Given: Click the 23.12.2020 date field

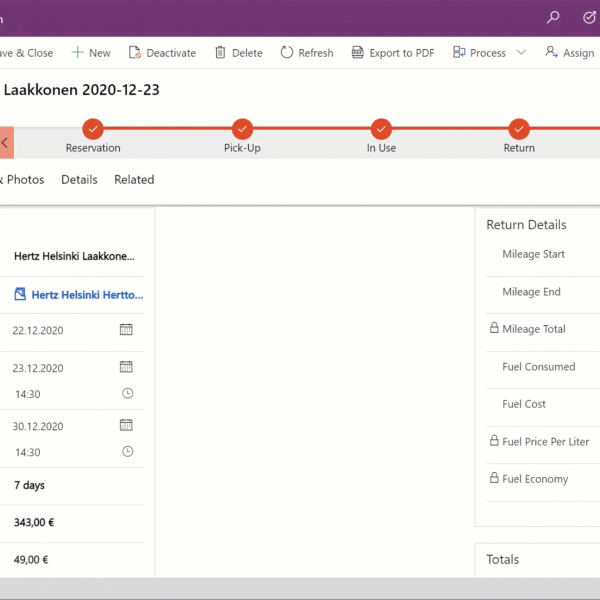Looking at the screenshot, I should point(38,368).
